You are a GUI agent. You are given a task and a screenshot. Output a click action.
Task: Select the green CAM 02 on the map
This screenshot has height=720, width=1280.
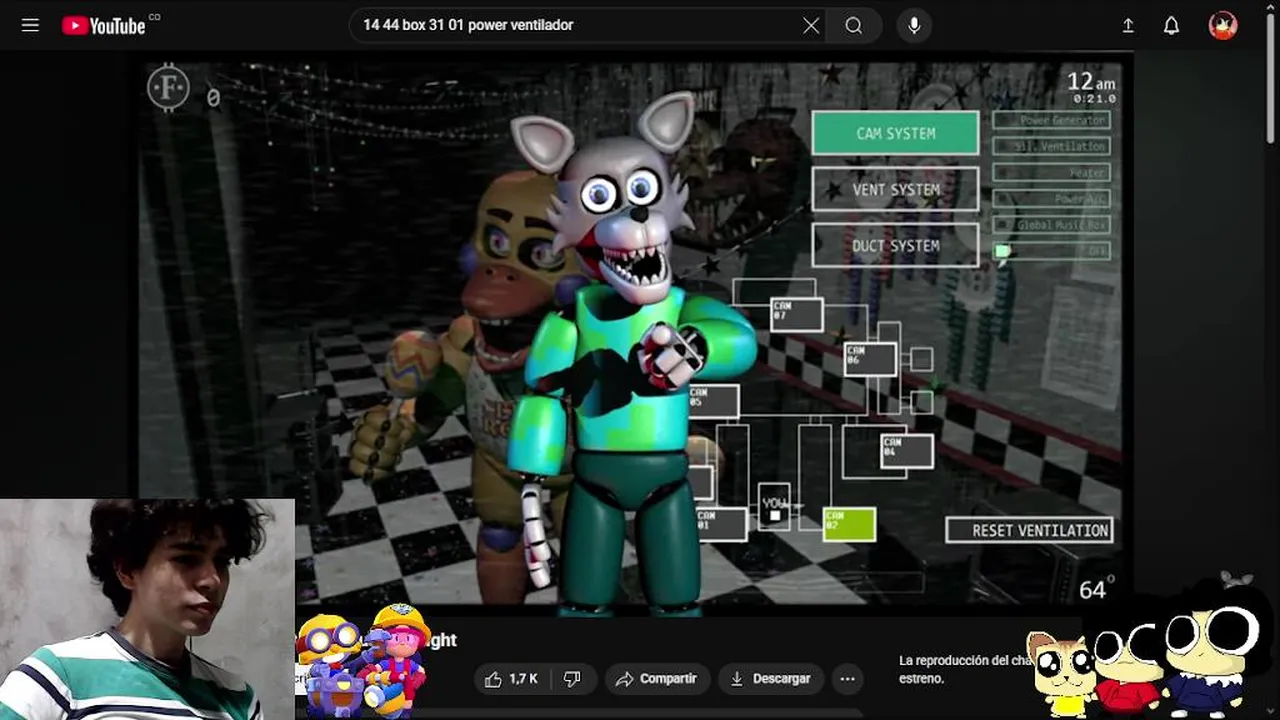click(x=849, y=524)
